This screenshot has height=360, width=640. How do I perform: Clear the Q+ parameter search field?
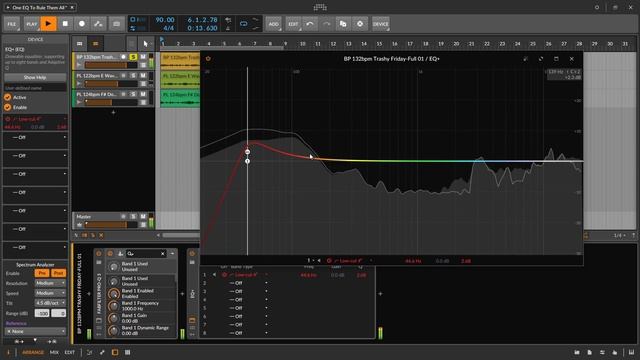click(162, 253)
